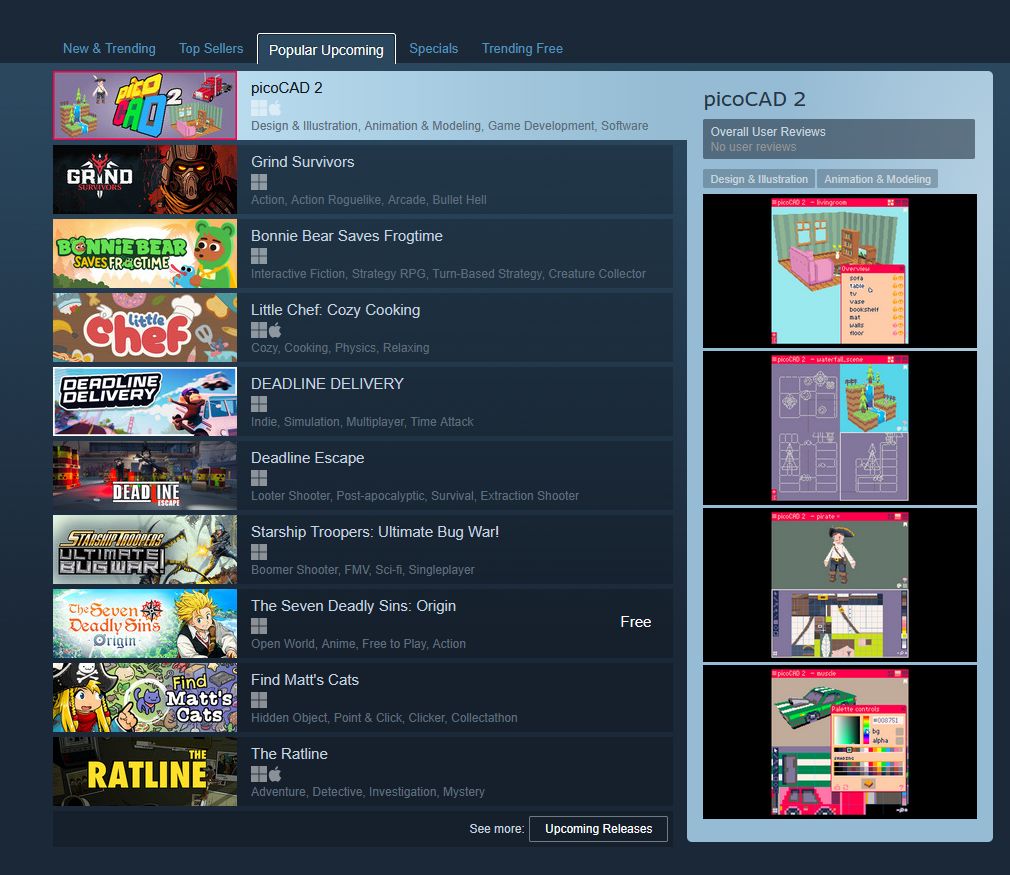Switch to the New & Trending tab
The image size is (1010, 875).
point(109,48)
